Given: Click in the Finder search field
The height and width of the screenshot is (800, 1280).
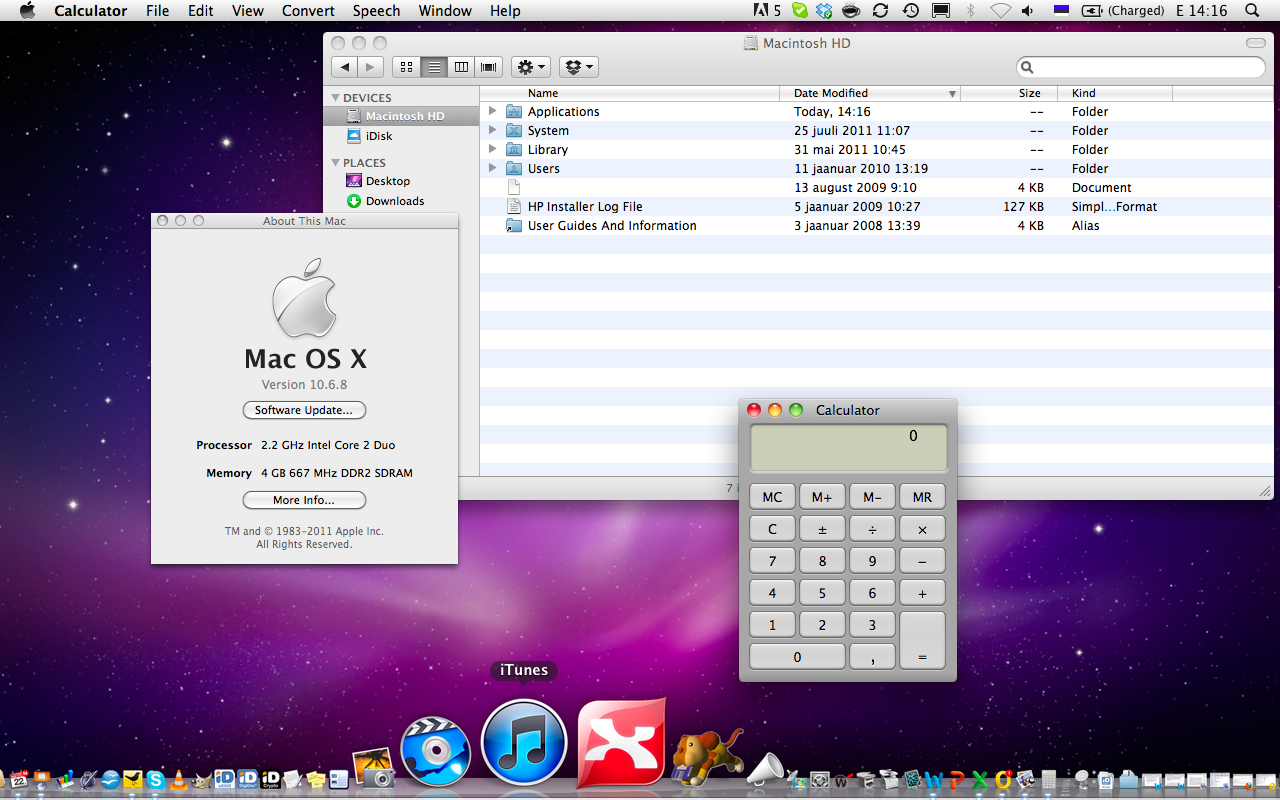Looking at the screenshot, I should pos(1141,67).
